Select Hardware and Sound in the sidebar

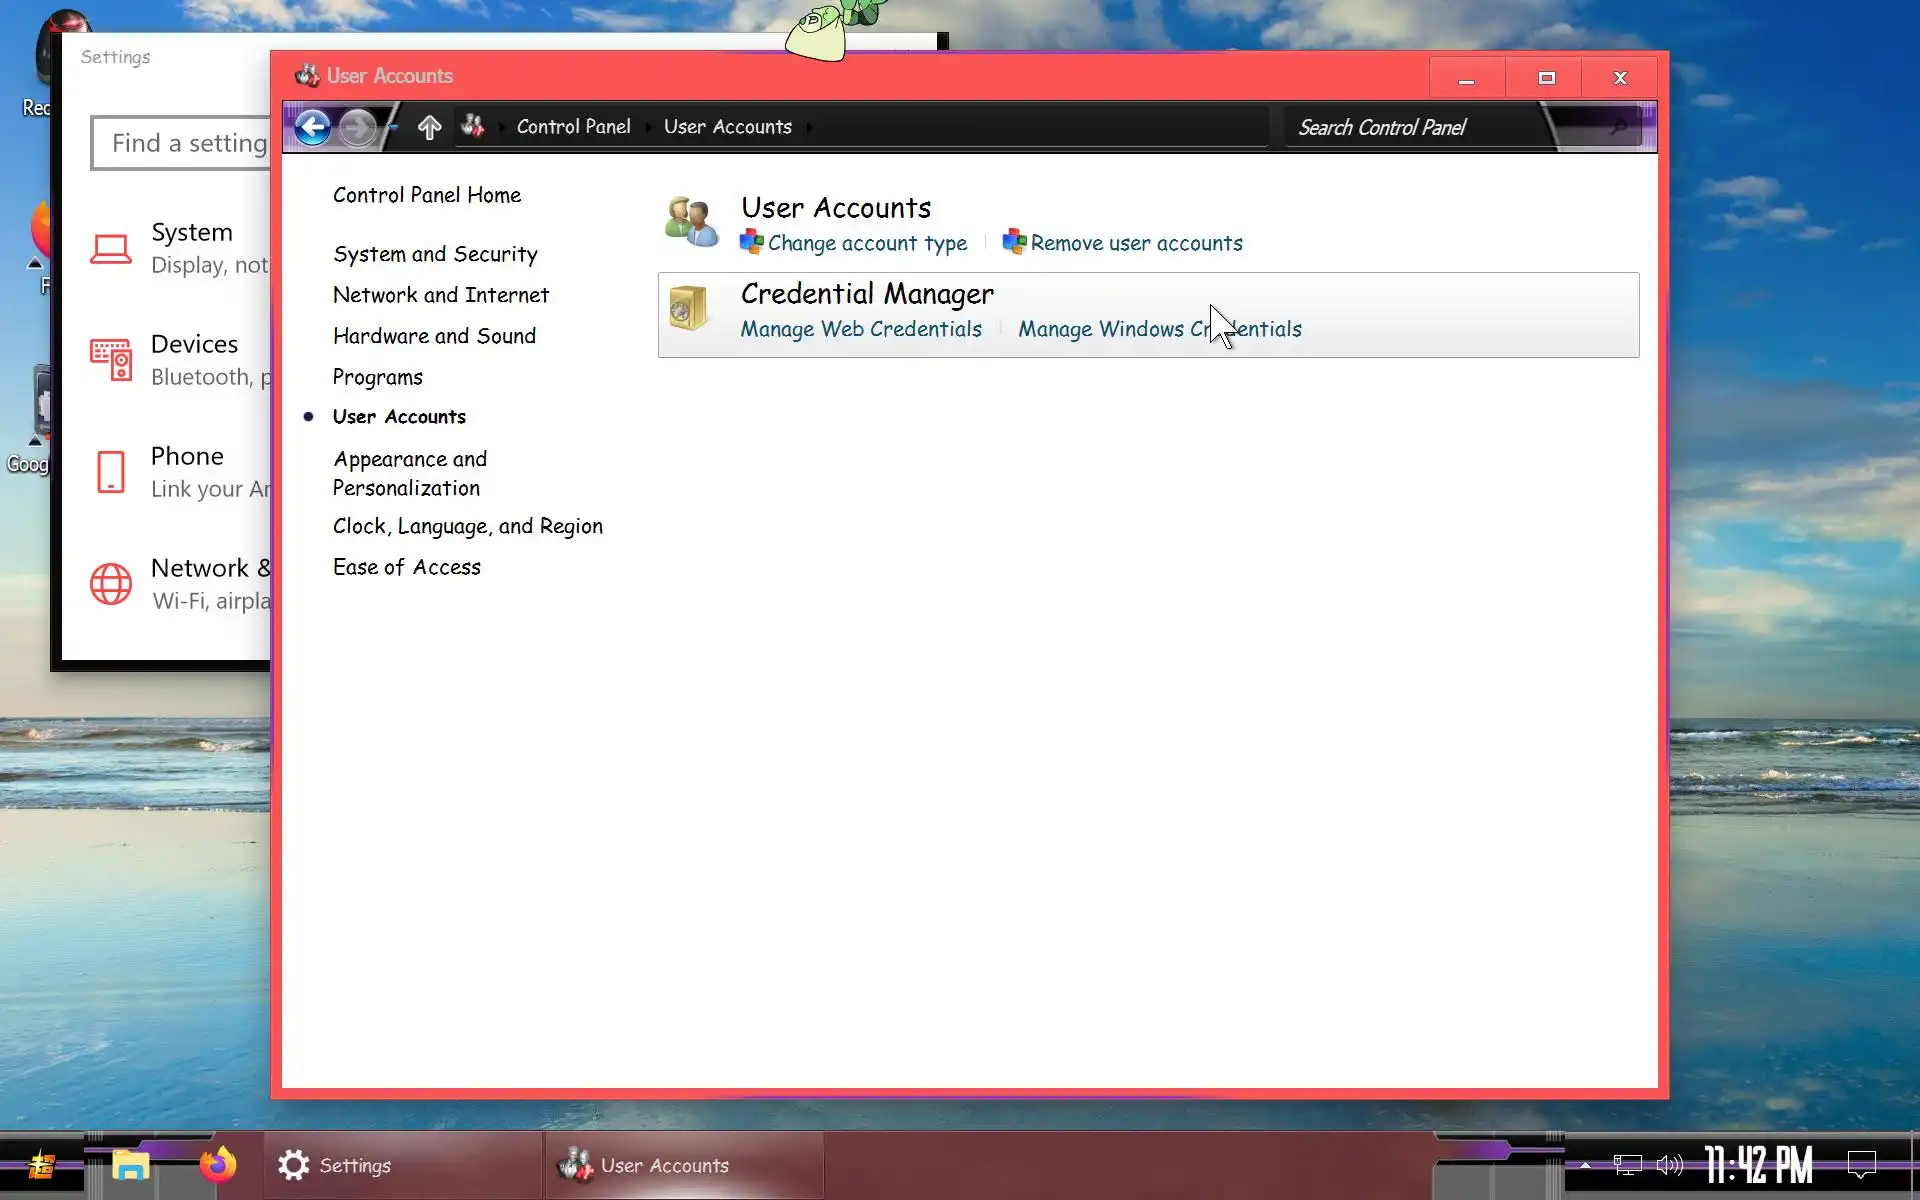tap(434, 336)
